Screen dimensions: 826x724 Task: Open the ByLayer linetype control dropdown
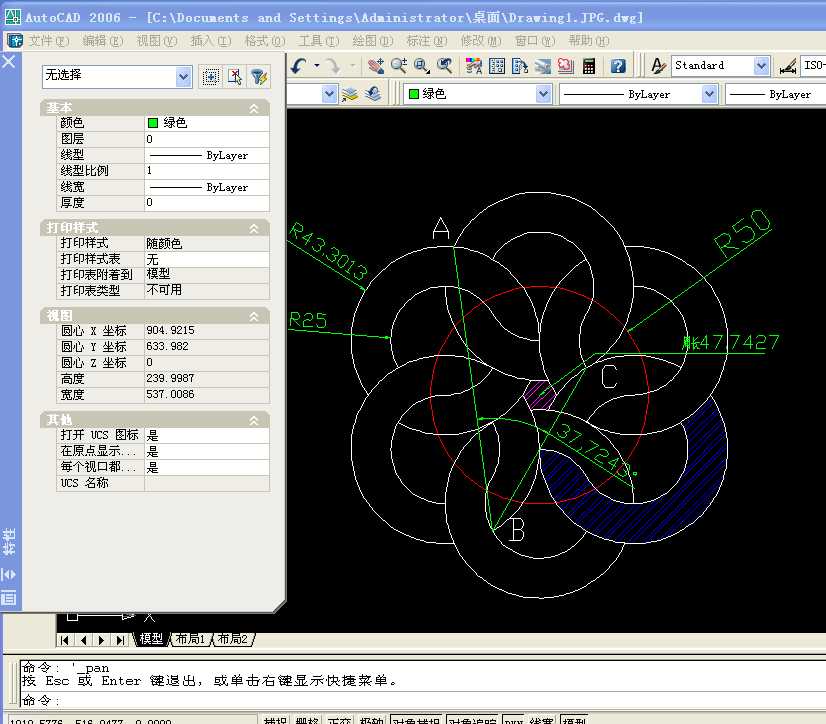tap(710, 94)
